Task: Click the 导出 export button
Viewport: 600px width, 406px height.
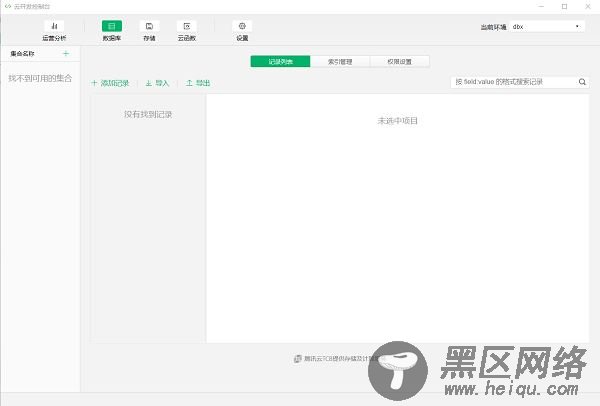Action: click(198, 83)
